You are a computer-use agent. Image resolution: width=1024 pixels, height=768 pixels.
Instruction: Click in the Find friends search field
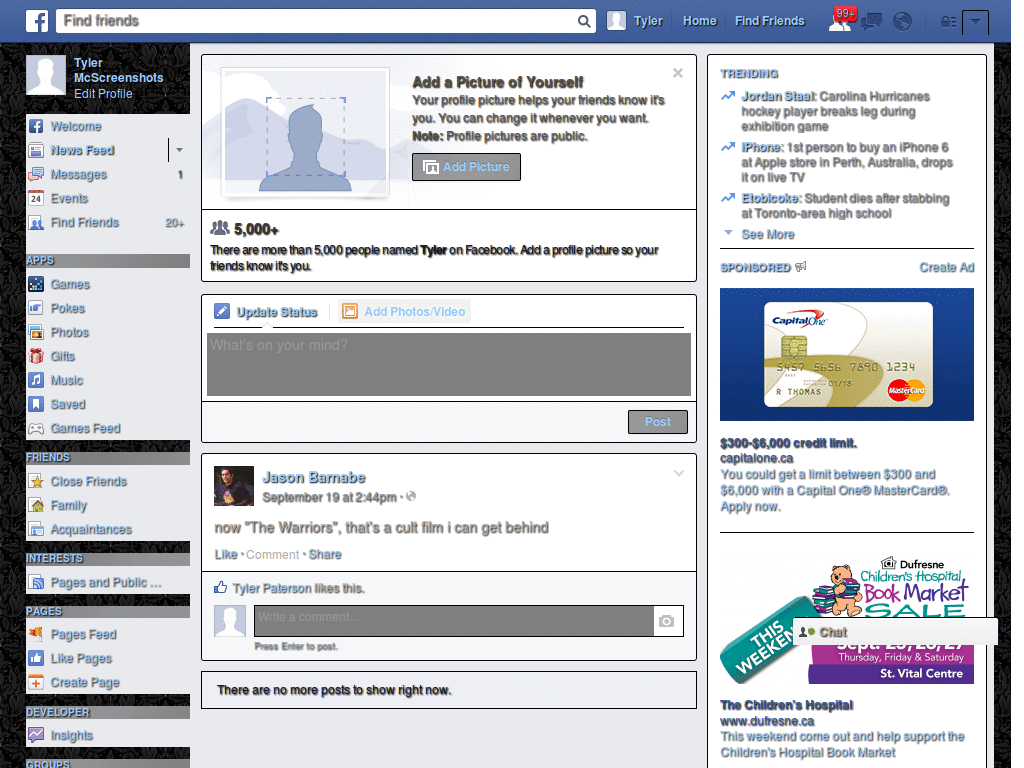[x=318, y=21]
